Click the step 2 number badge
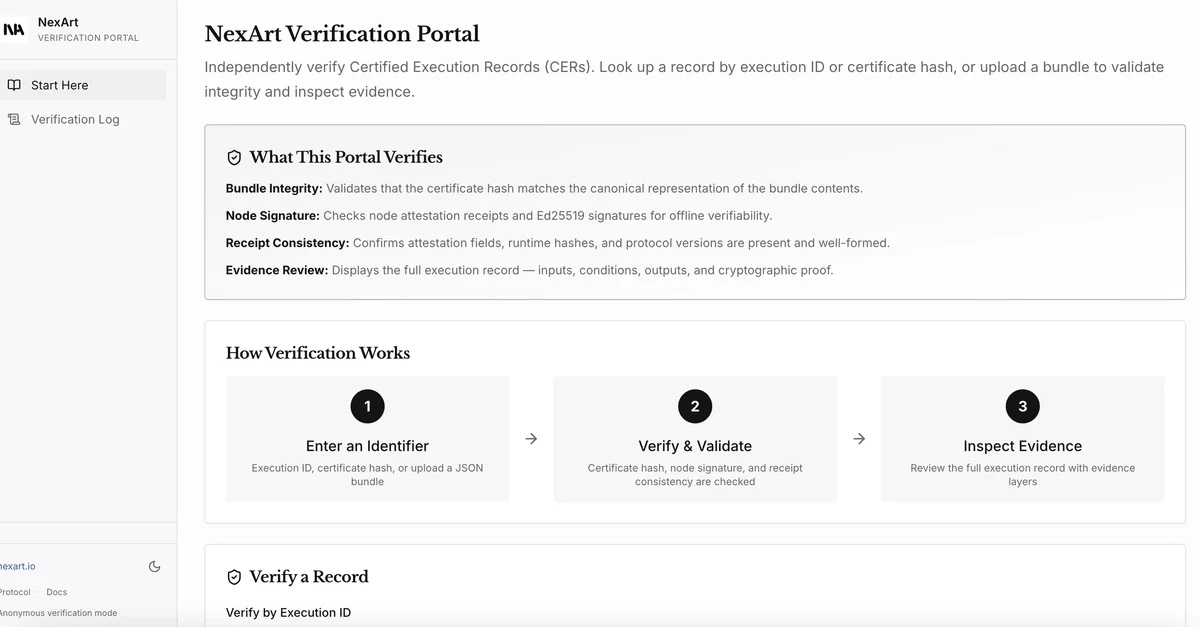 pos(695,406)
